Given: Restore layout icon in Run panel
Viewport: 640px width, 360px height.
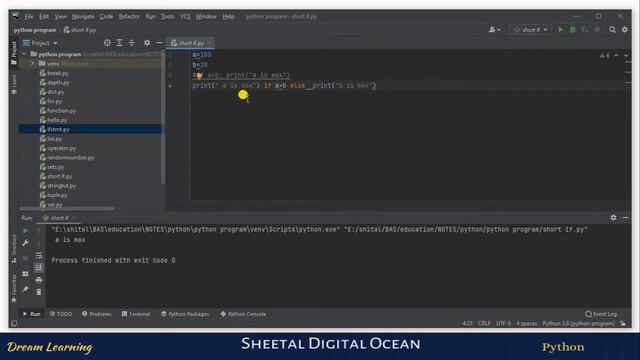Looking at the screenshot, I should point(25,273).
